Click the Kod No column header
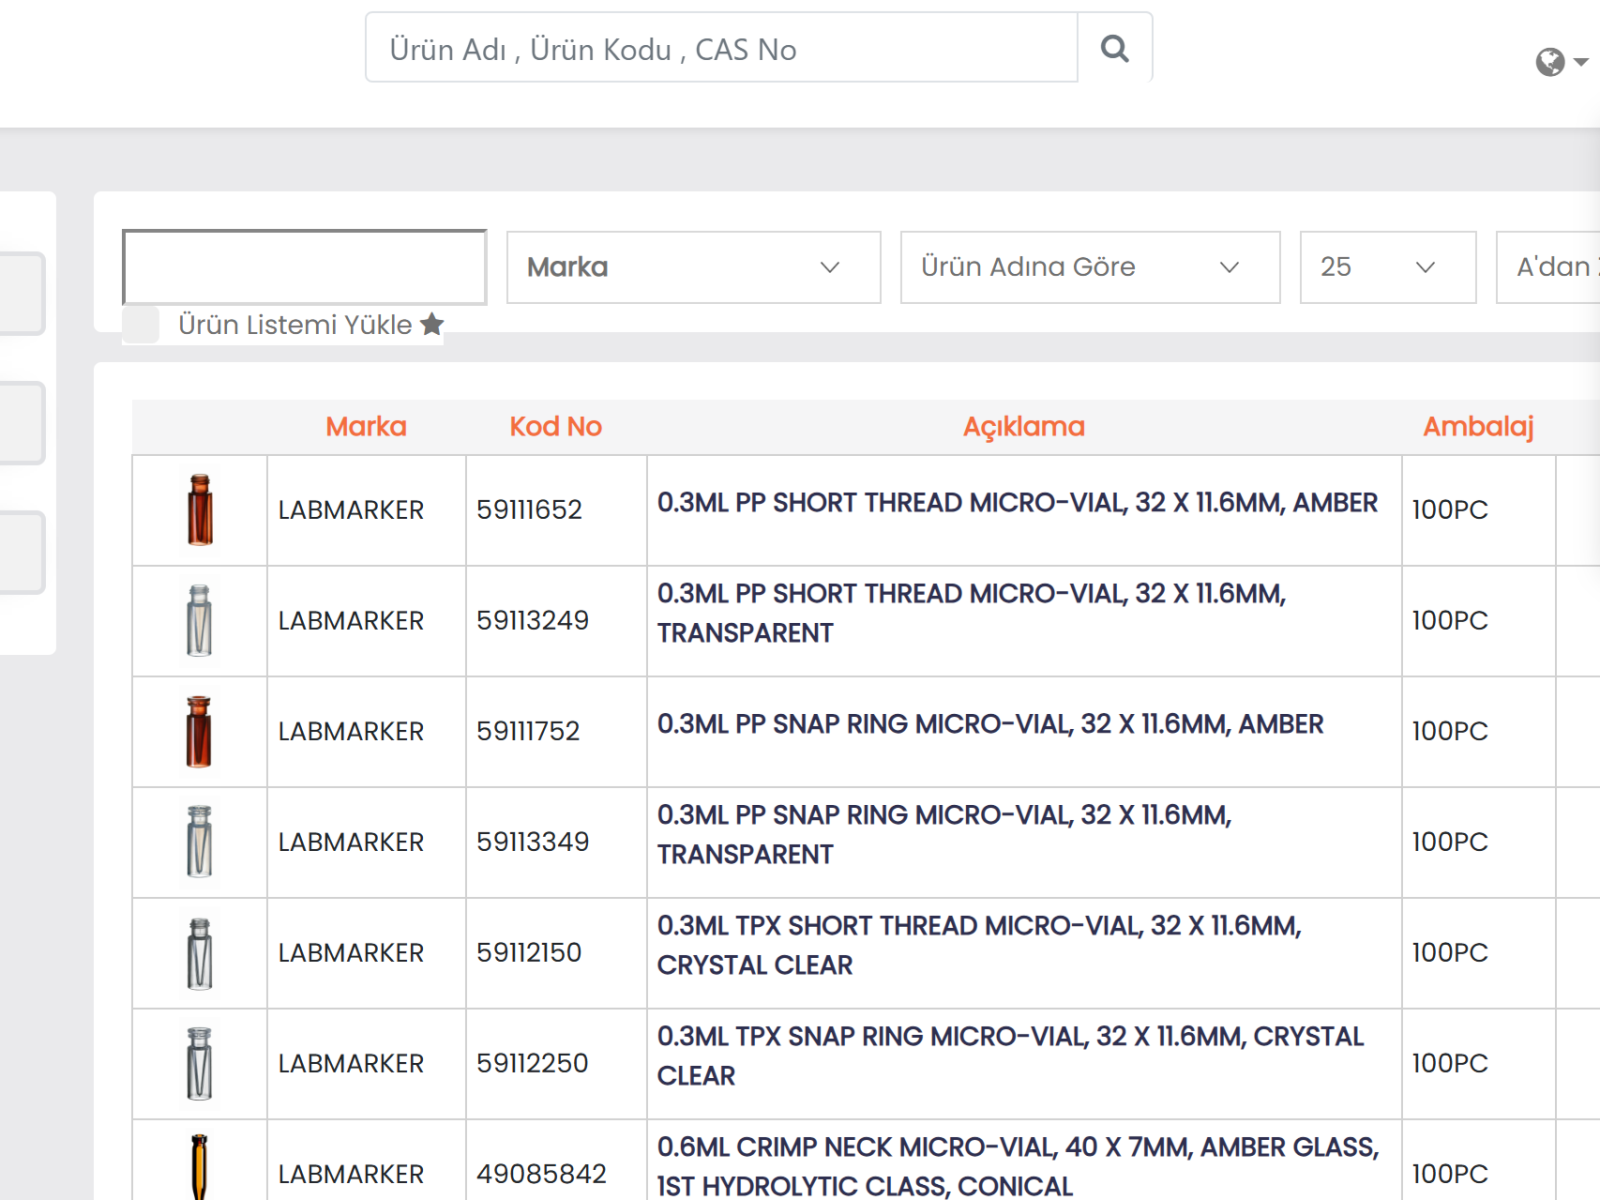Image resolution: width=1600 pixels, height=1200 pixels. pos(555,427)
